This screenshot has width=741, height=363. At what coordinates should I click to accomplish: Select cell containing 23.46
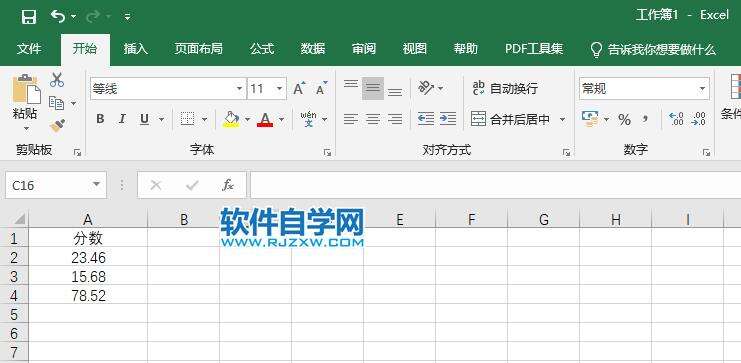[x=88, y=258]
